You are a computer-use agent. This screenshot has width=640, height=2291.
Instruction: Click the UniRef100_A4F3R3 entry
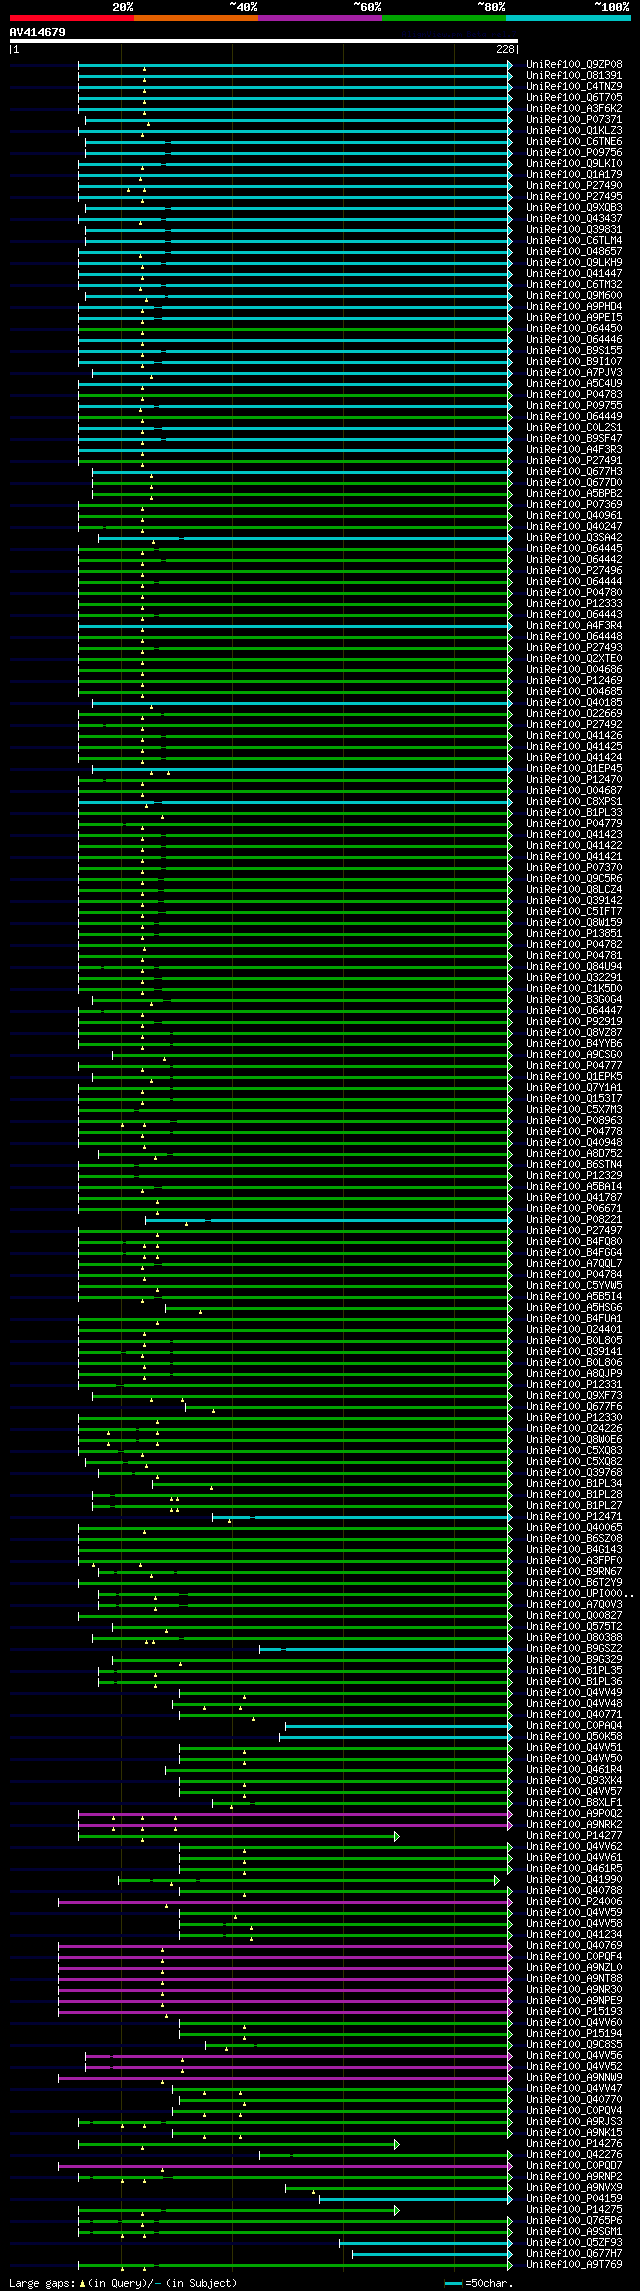[574, 450]
